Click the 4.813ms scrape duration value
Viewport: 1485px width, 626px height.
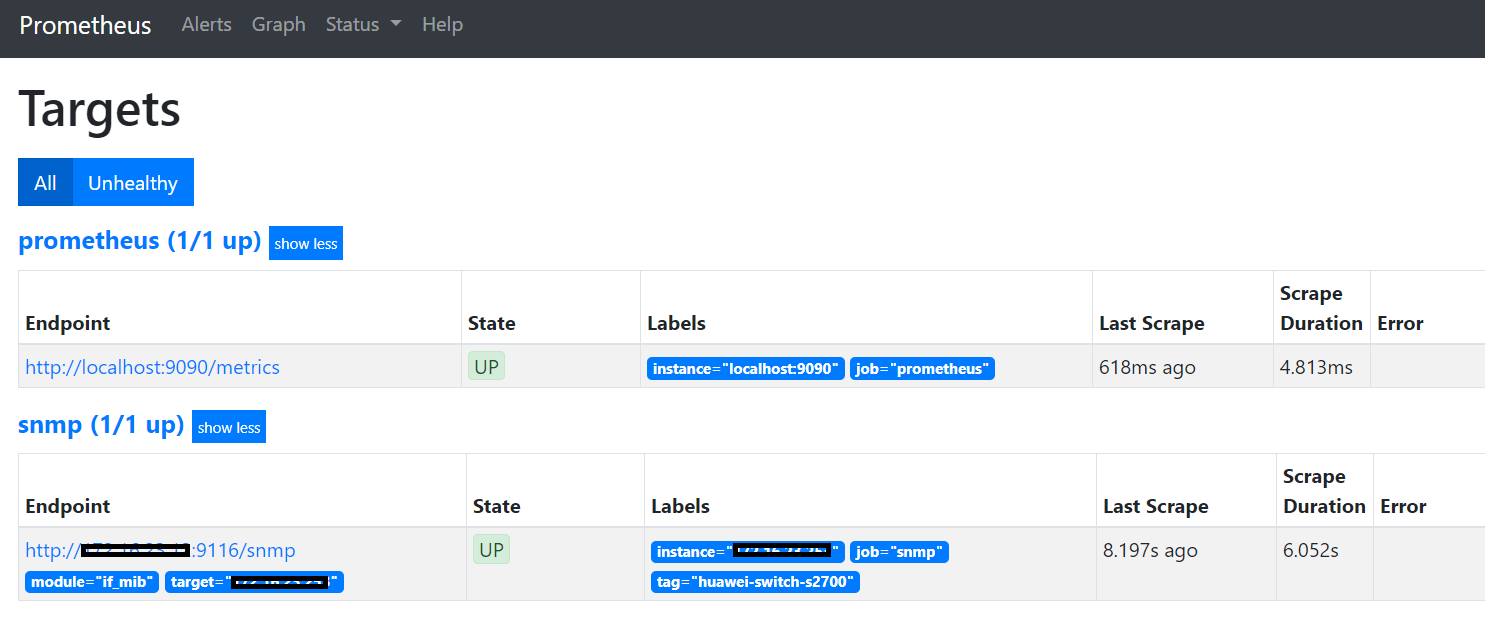click(x=1316, y=367)
